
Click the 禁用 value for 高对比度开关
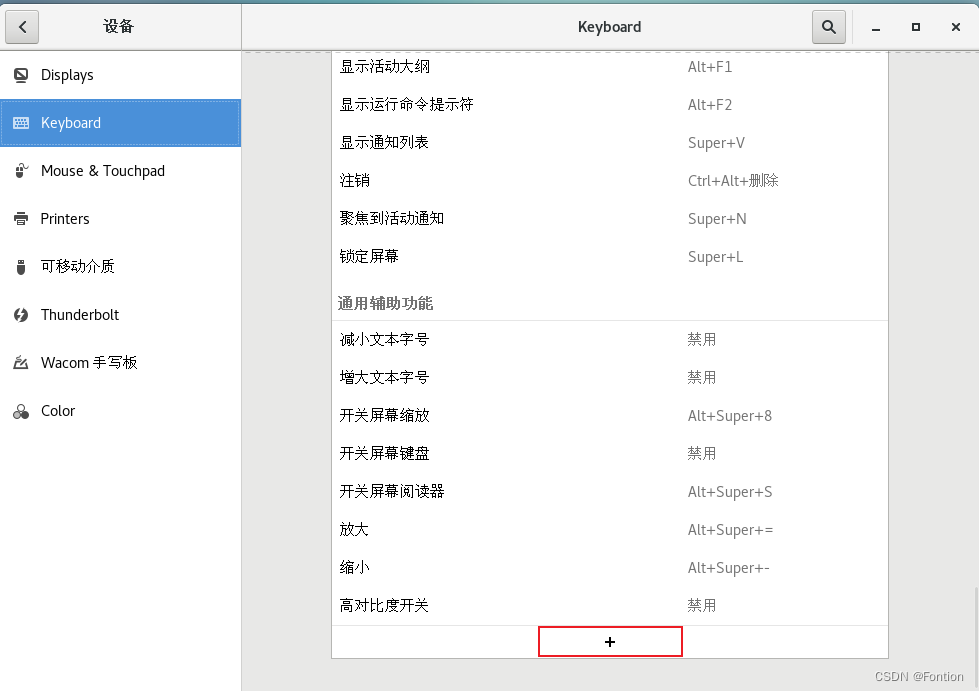pos(702,605)
